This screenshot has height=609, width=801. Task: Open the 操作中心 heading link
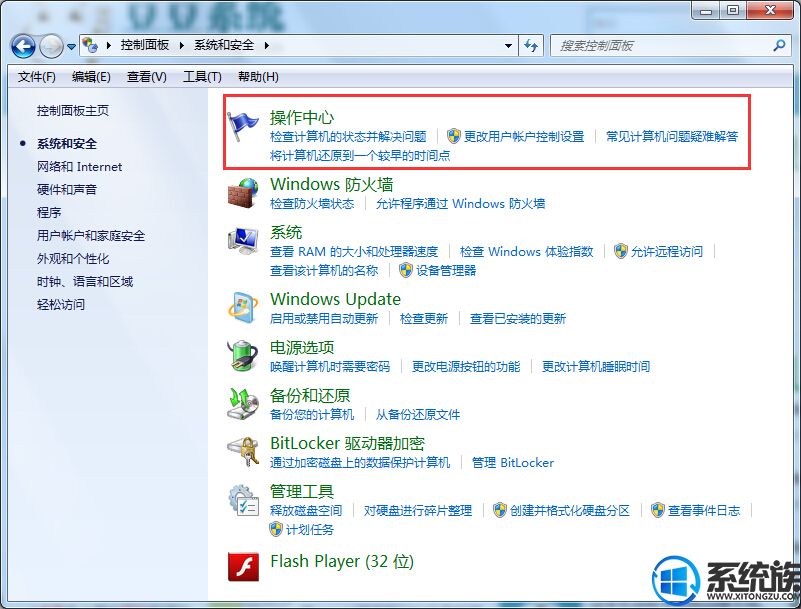click(302, 118)
